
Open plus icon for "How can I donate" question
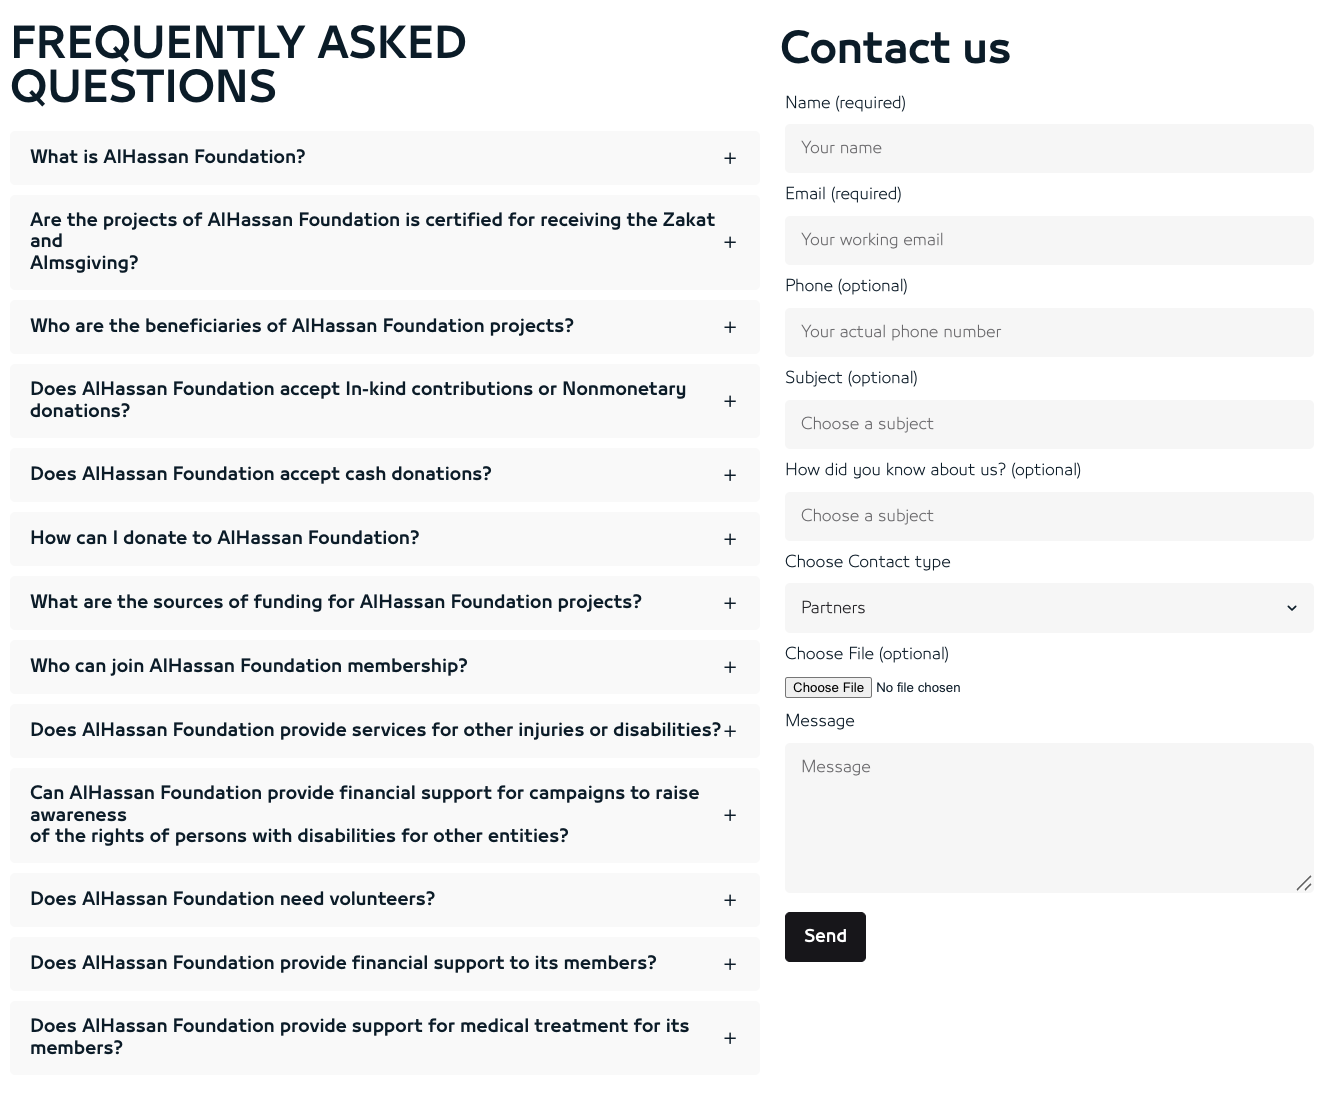pos(730,539)
